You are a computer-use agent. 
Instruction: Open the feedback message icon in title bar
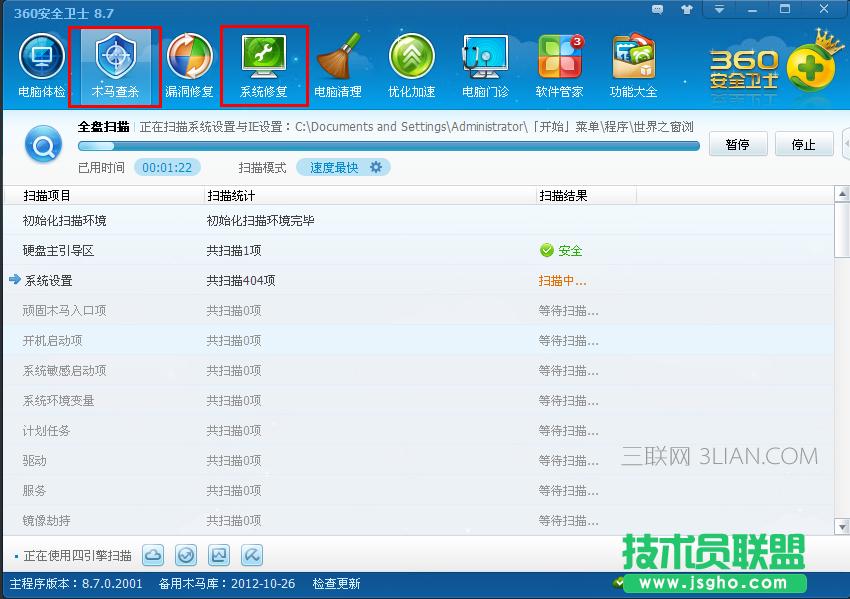click(x=658, y=9)
